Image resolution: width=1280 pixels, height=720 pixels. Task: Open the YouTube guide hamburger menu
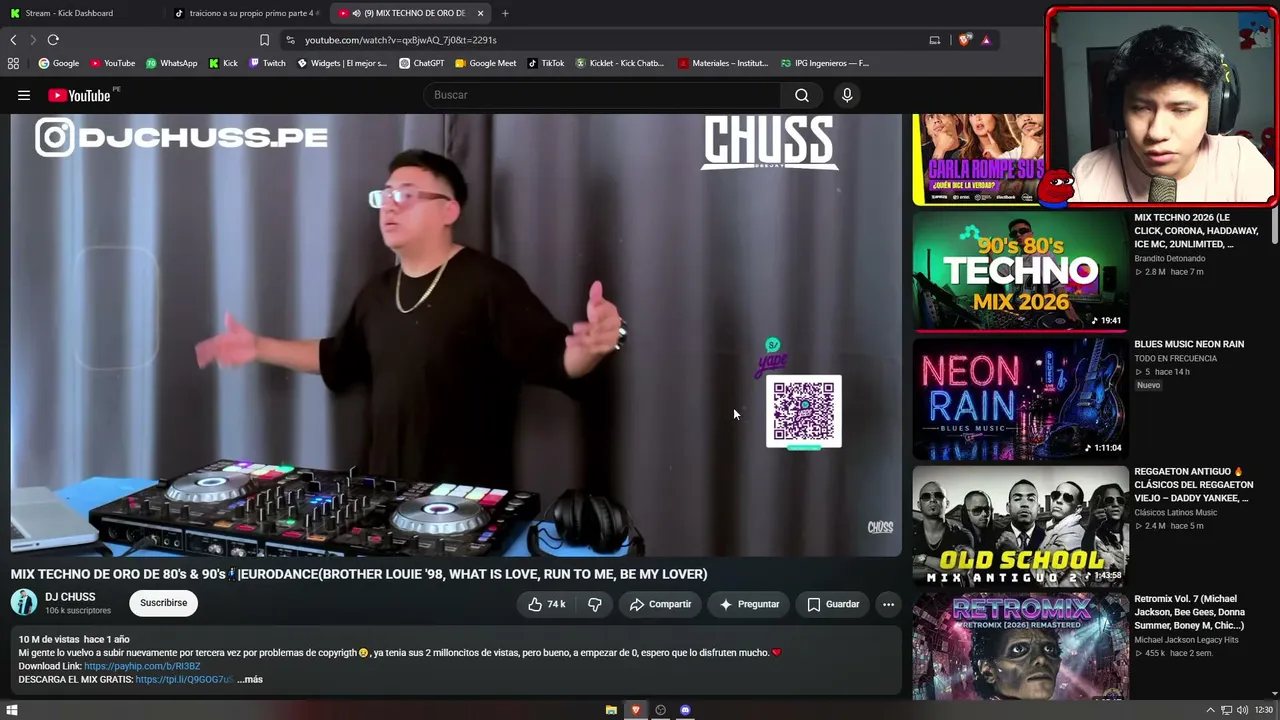coord(24,95)
